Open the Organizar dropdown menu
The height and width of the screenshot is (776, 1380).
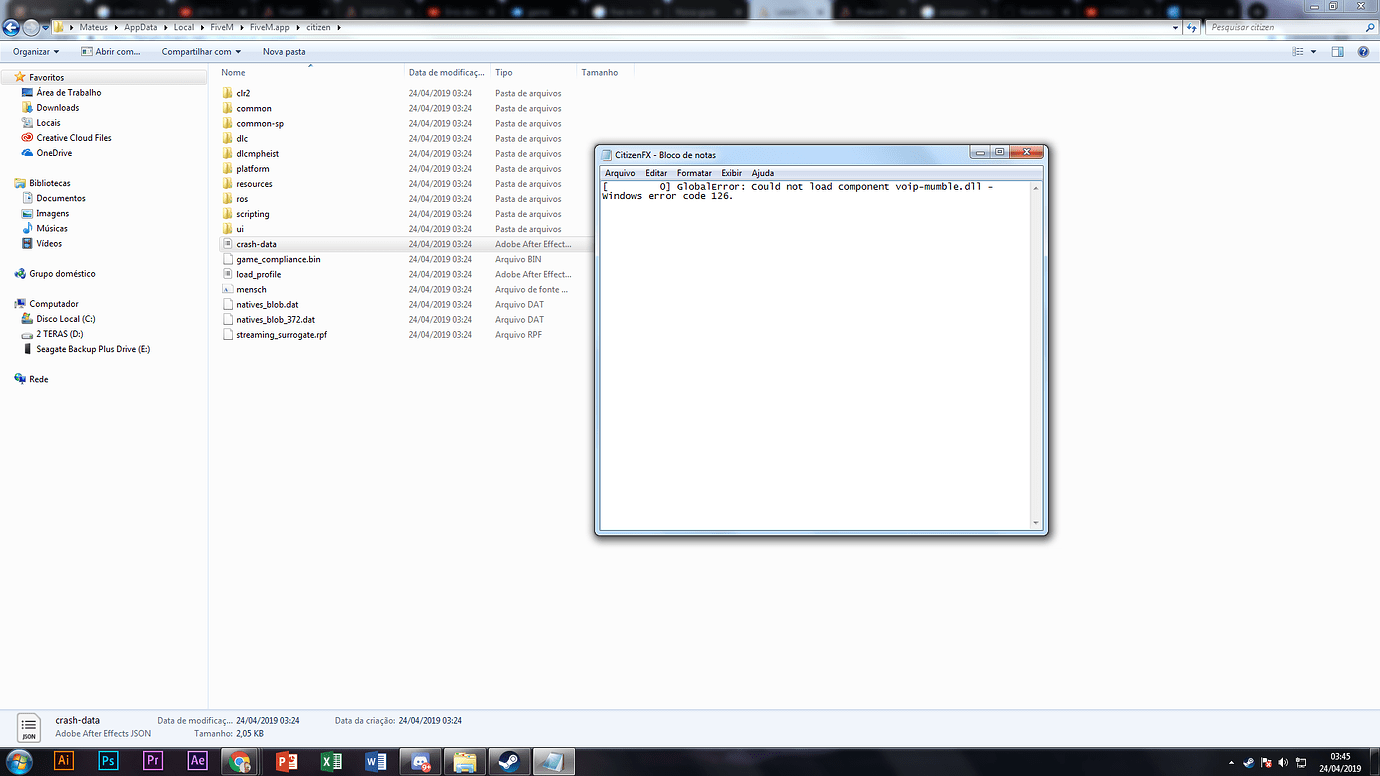(35, 51)
